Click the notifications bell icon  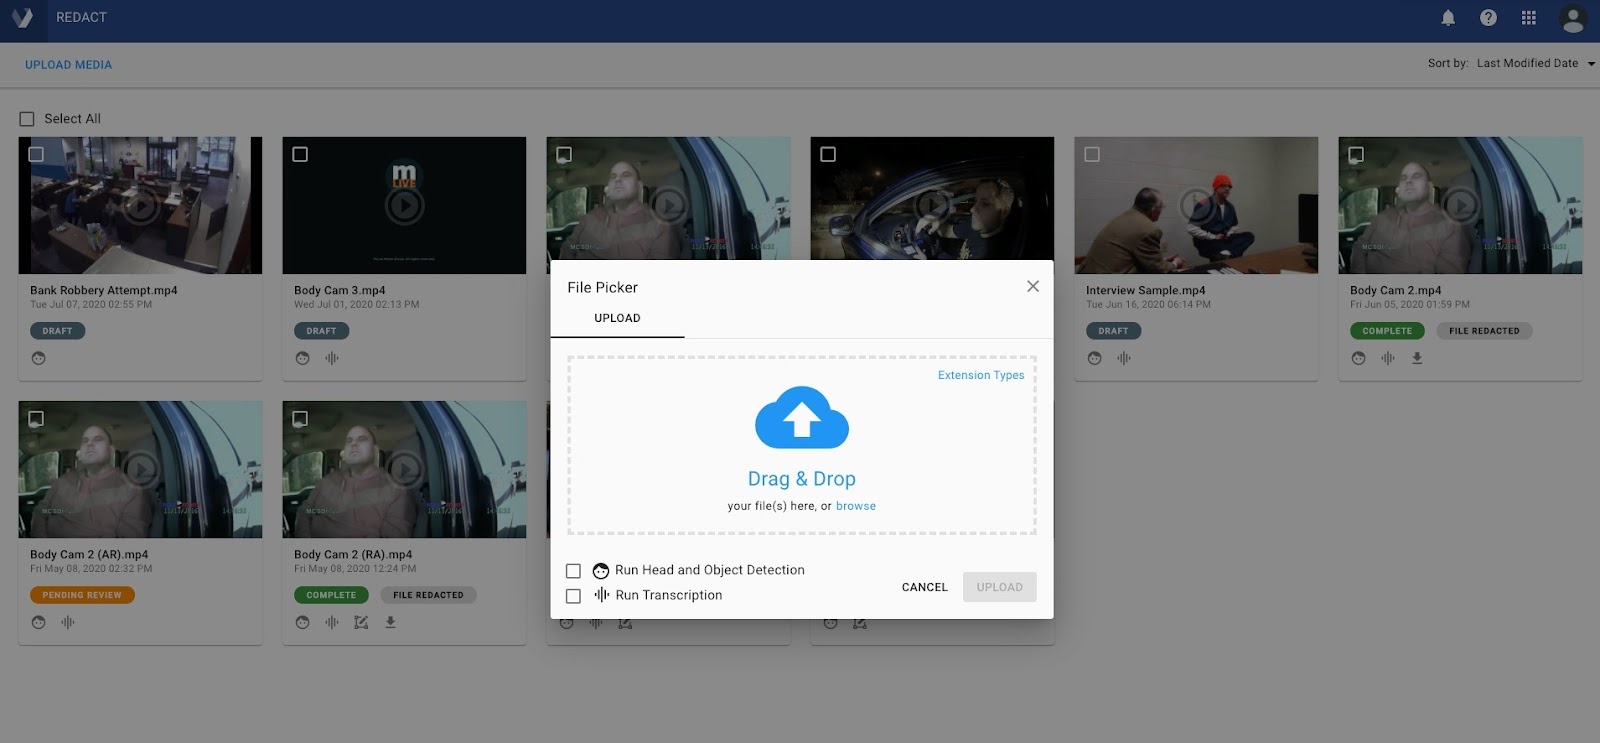point(1447,18)
